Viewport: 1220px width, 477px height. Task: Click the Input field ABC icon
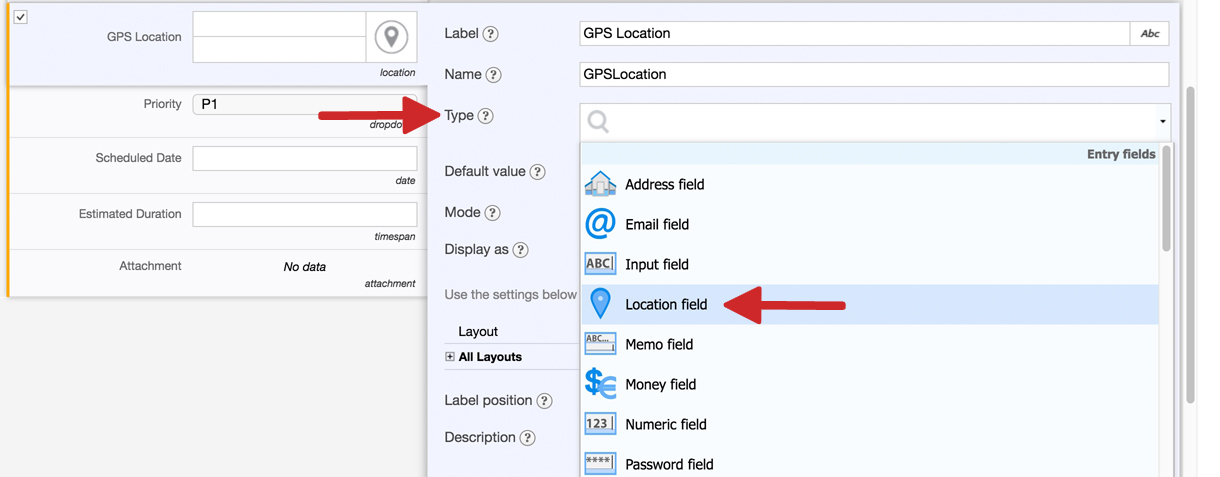[x=600, y=264]
